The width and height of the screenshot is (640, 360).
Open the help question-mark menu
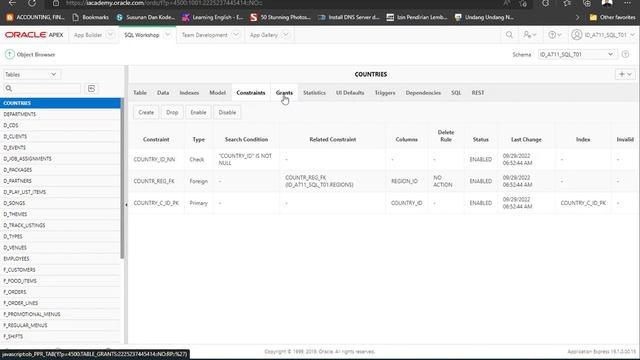(x=554, y=35)
